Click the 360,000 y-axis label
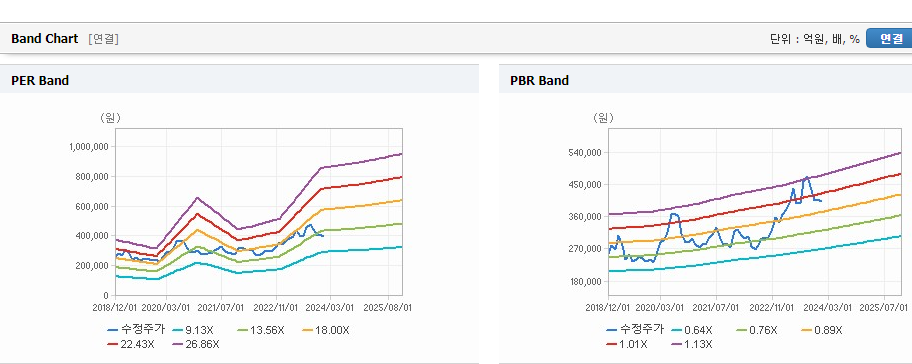The image size is (912, 364). pyautogui.click(x=585, y=217)
